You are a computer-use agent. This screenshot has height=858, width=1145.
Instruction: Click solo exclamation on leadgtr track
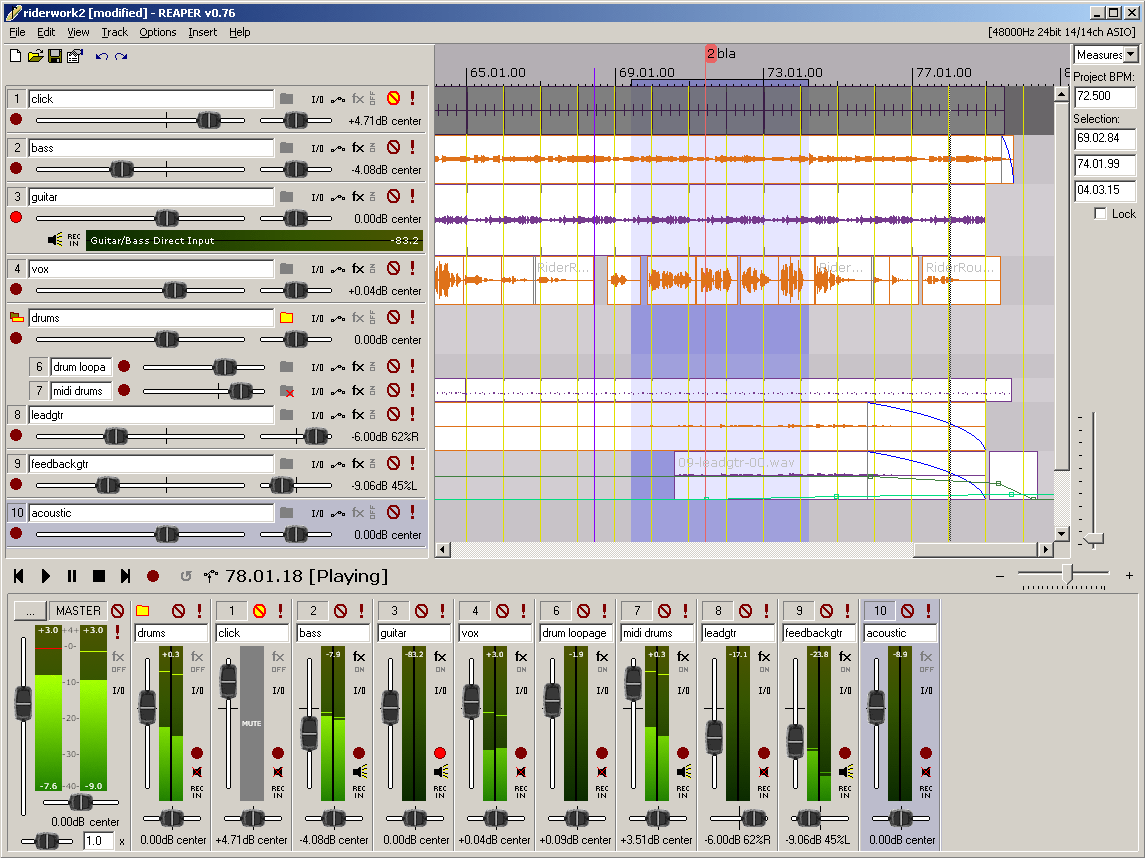[x=412, y=415]
